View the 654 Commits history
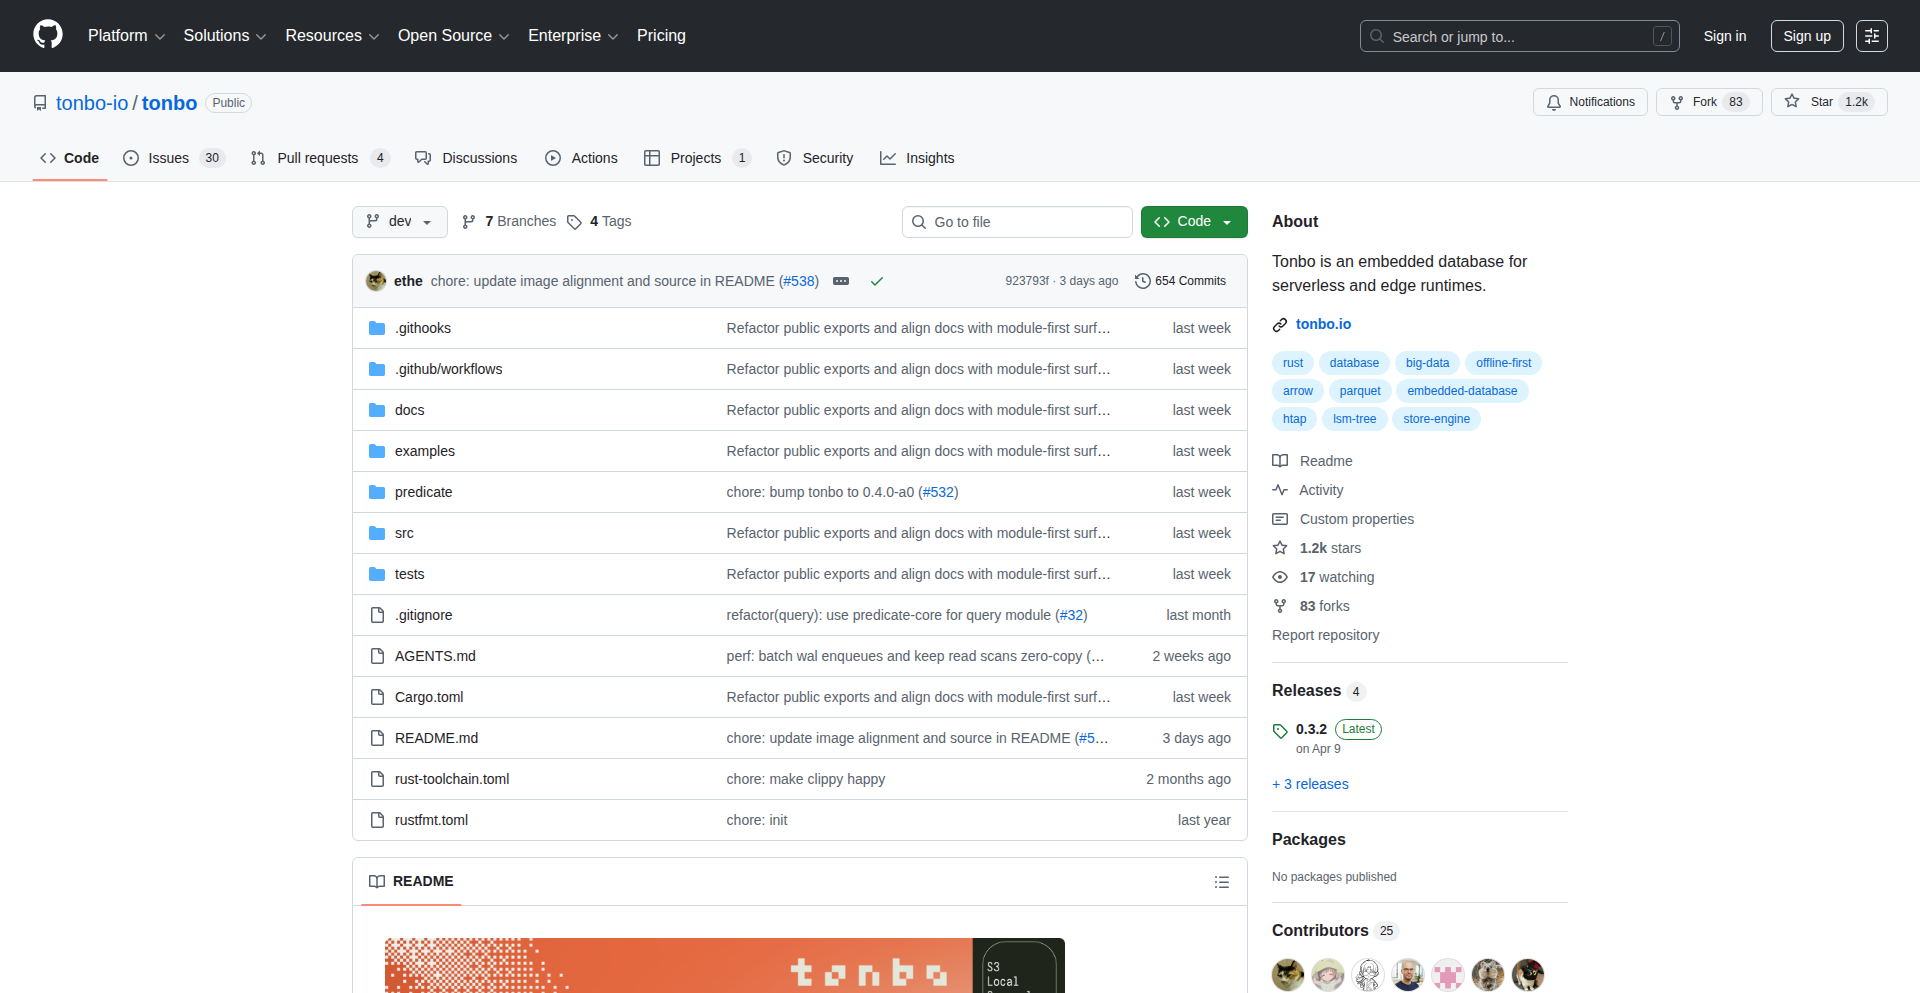 coord(1180,281)
